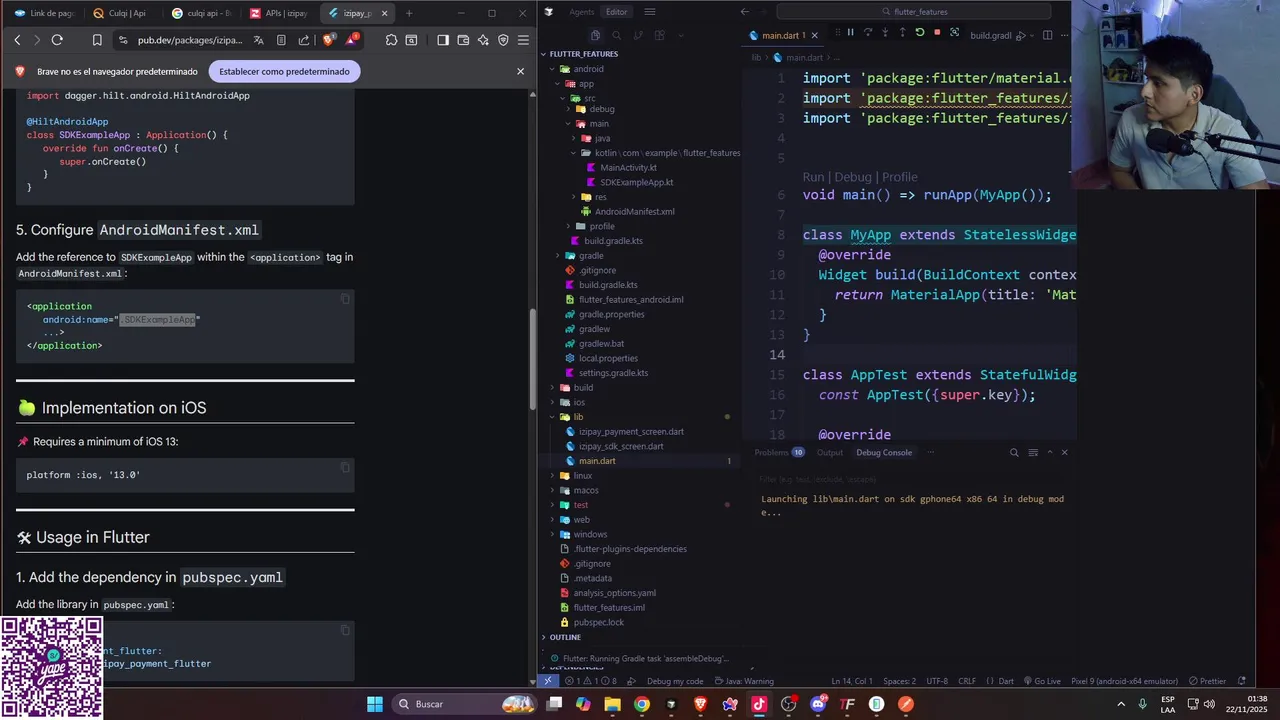The image size is (1280, 720).
Task: Split the editor to the right
Action: pyautogui.click(x=1047, y=35)
